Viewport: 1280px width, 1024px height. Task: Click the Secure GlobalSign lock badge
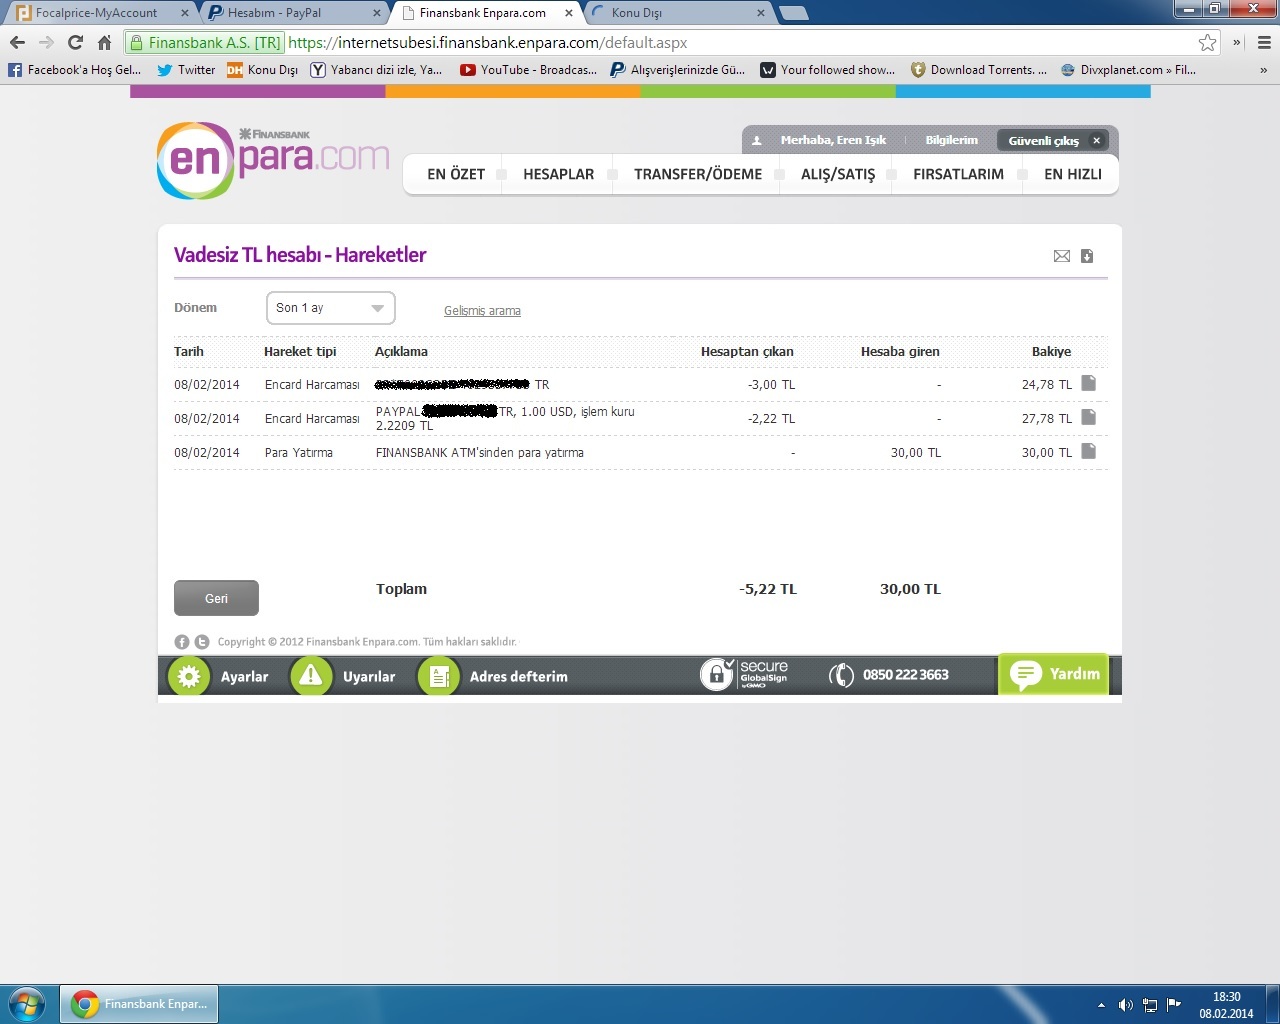744,675
